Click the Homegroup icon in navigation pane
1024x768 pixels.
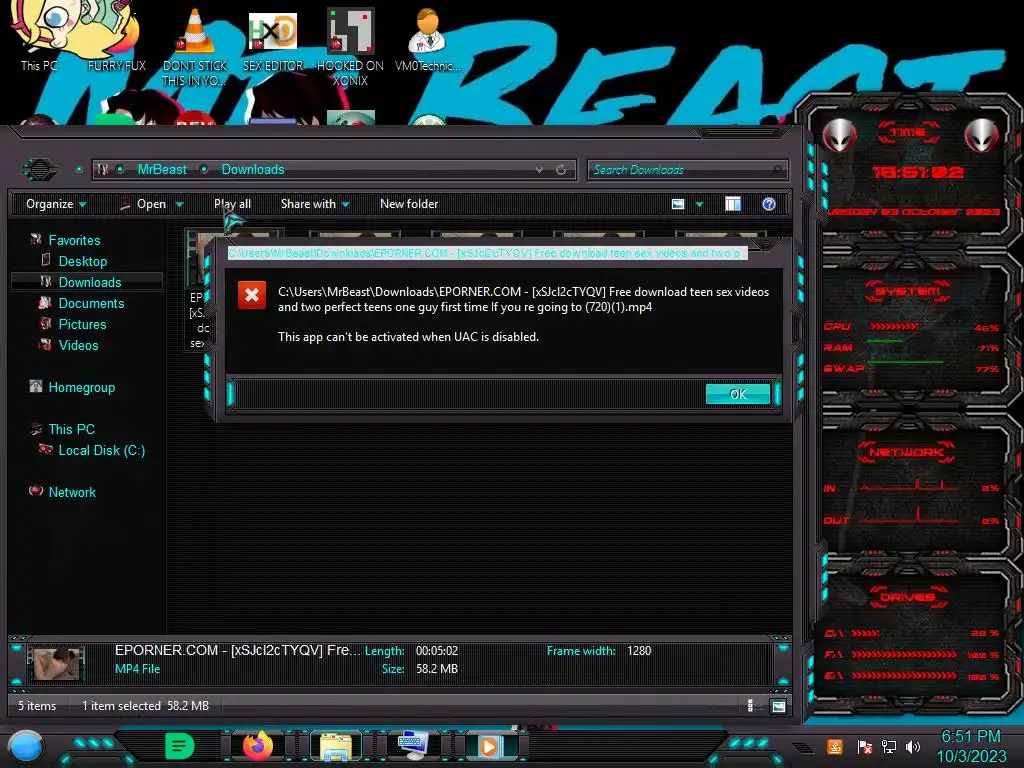(x=36, y=386)
